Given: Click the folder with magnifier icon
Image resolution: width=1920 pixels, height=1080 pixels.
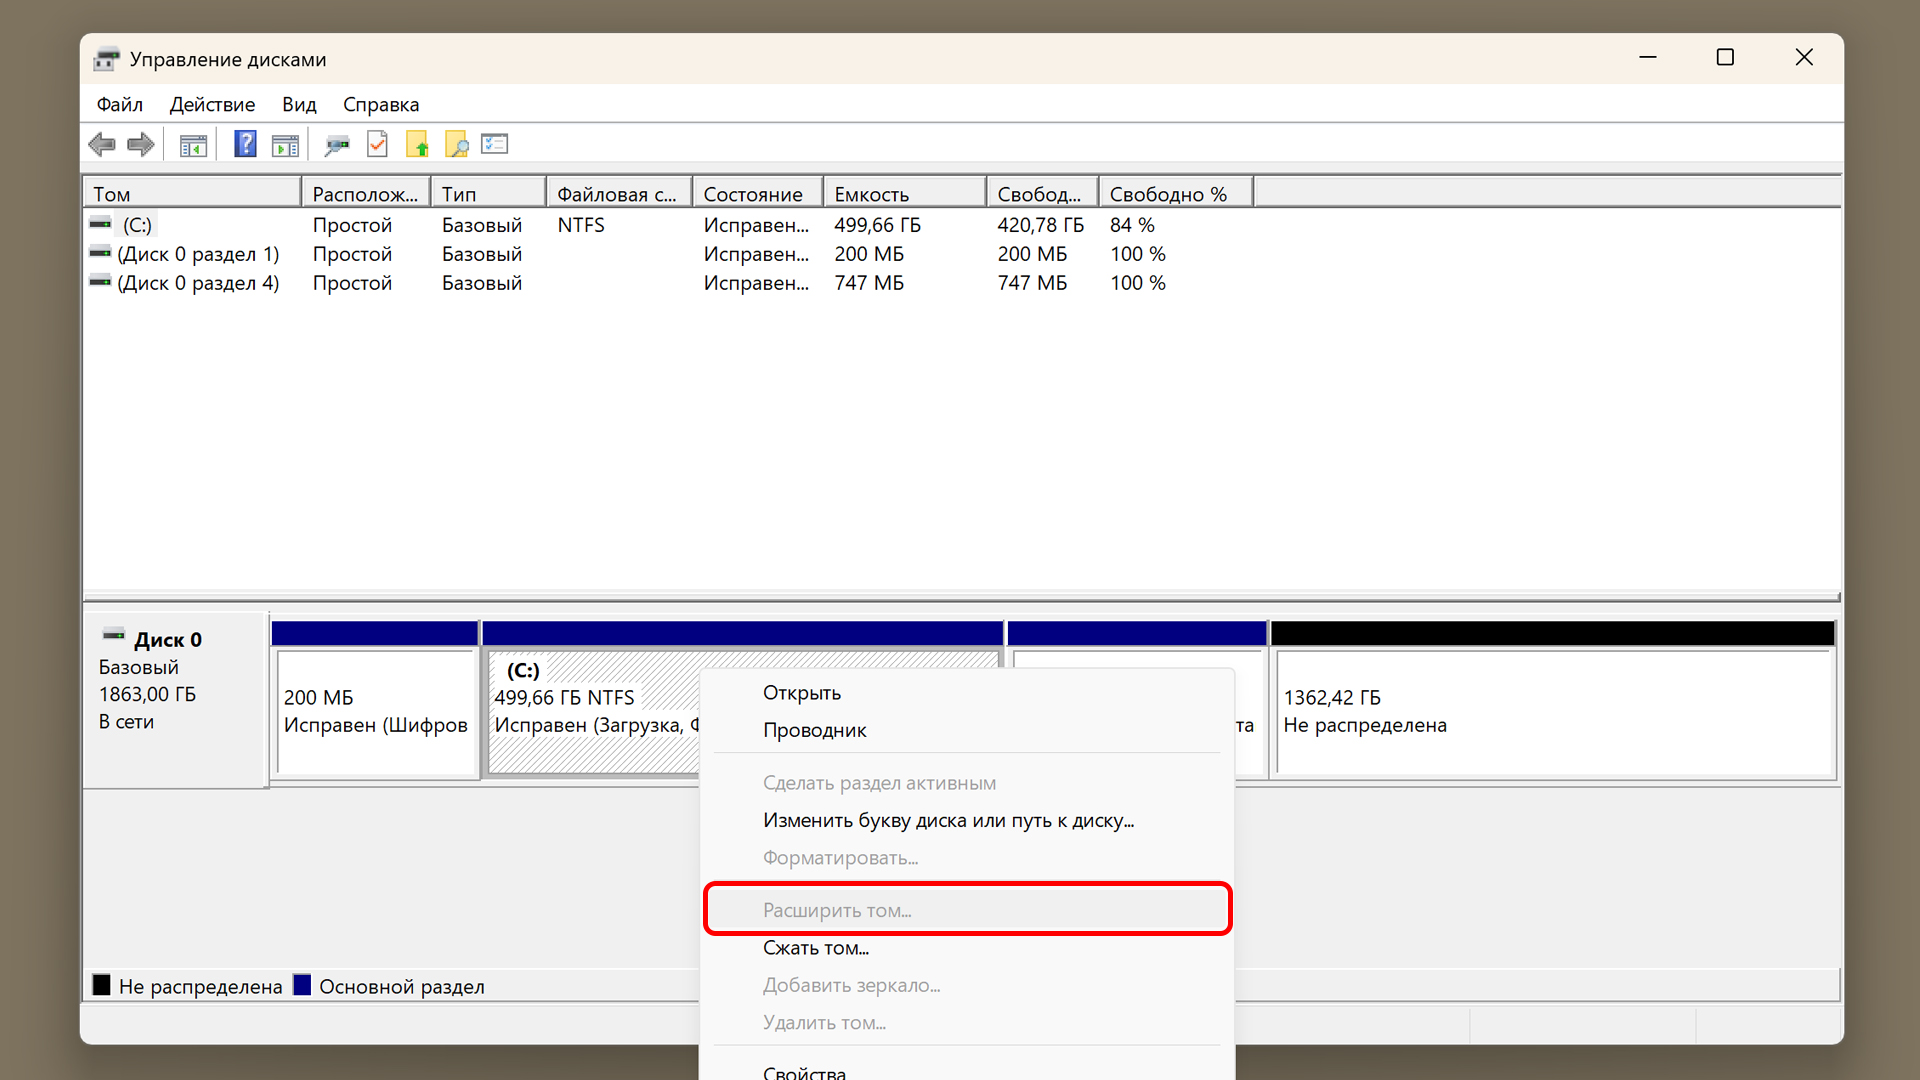Looking at the screenshot, I should click(x=456, y=145).
